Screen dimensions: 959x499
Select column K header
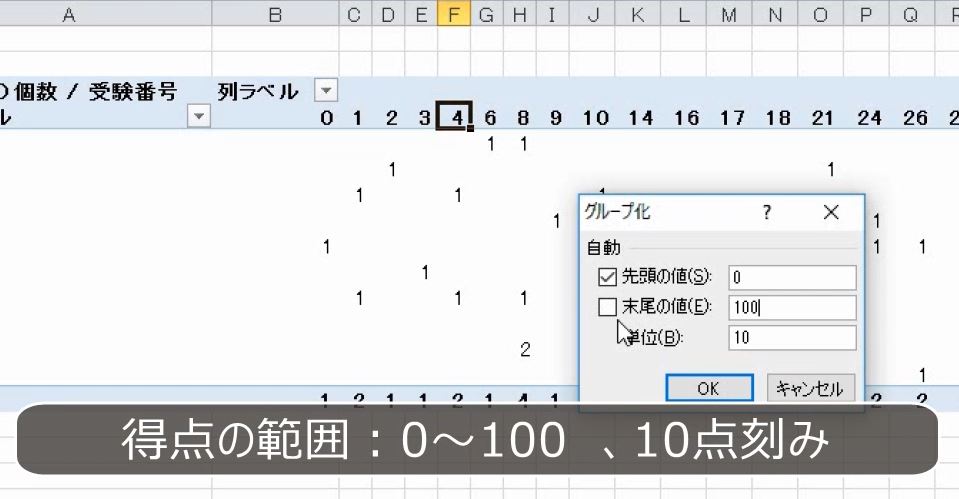(638, 14)
